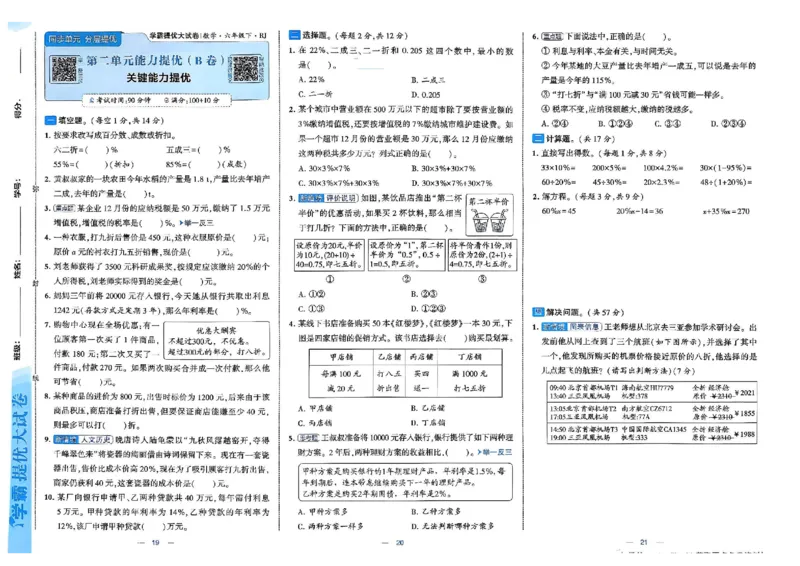Choose option B. 30×3%+30×7%

[x=443, y=168]
